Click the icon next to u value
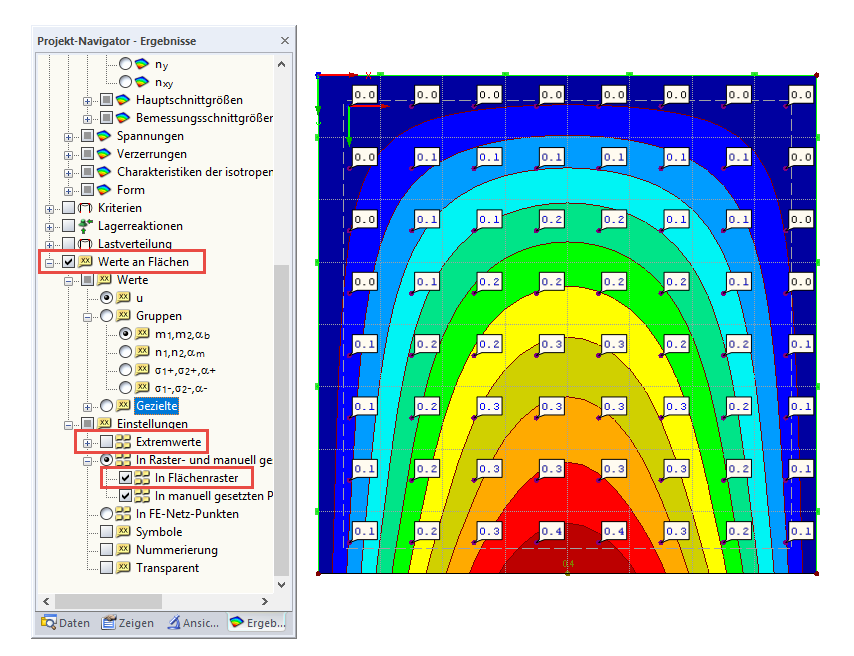The height and width of the screenshot is (656, 854). [123, 297]
